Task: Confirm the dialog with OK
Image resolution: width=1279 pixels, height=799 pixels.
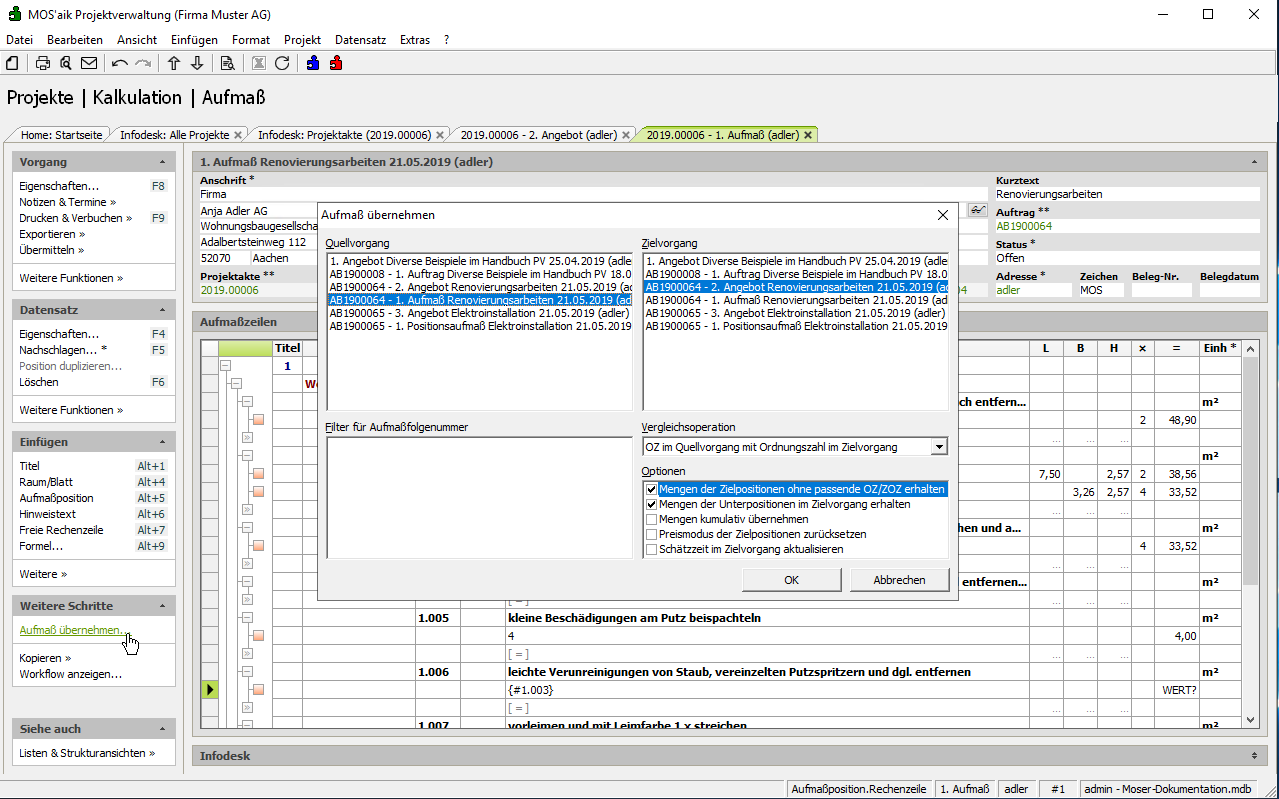Action: coord(791,580)
